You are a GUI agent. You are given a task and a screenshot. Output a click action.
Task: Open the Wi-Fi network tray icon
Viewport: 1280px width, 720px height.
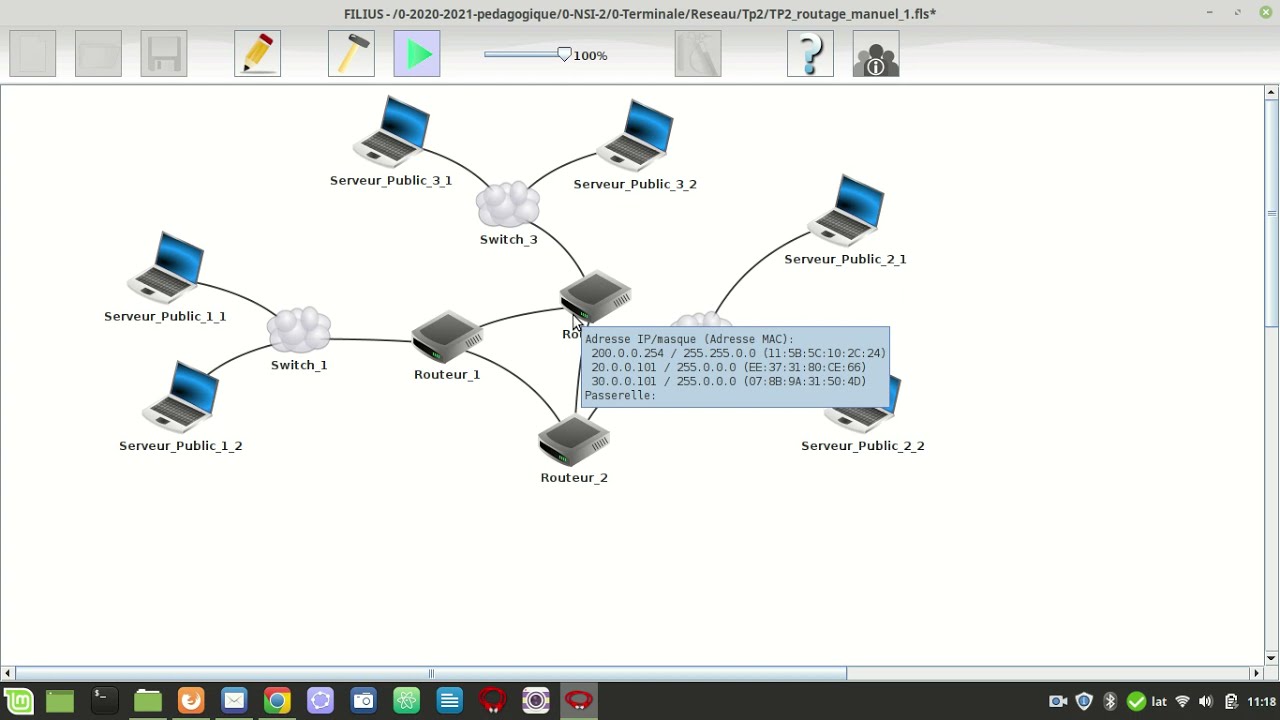click(1182, 702)
